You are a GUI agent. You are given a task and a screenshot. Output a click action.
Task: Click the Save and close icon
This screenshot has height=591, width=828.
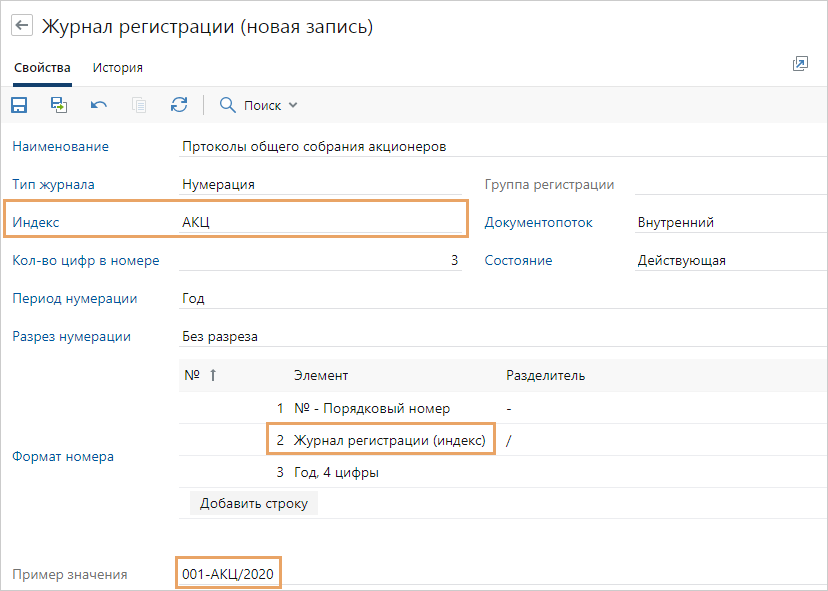tap(59, 105)
